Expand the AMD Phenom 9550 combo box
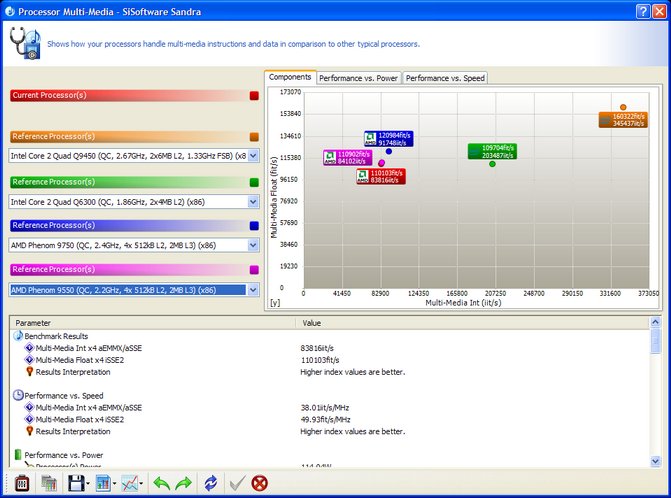 click(253, 290)
